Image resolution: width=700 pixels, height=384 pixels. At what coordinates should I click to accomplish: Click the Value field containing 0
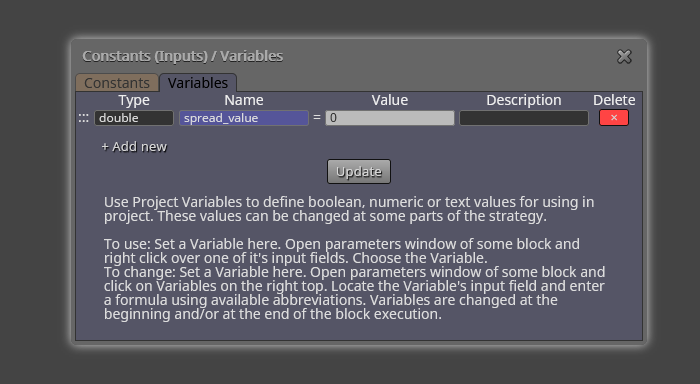[390, 118]
